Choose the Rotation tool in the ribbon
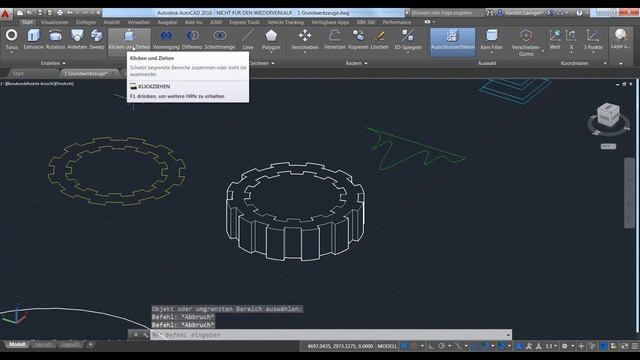Viewport: 640px width, 360px height. pos(55,39)
